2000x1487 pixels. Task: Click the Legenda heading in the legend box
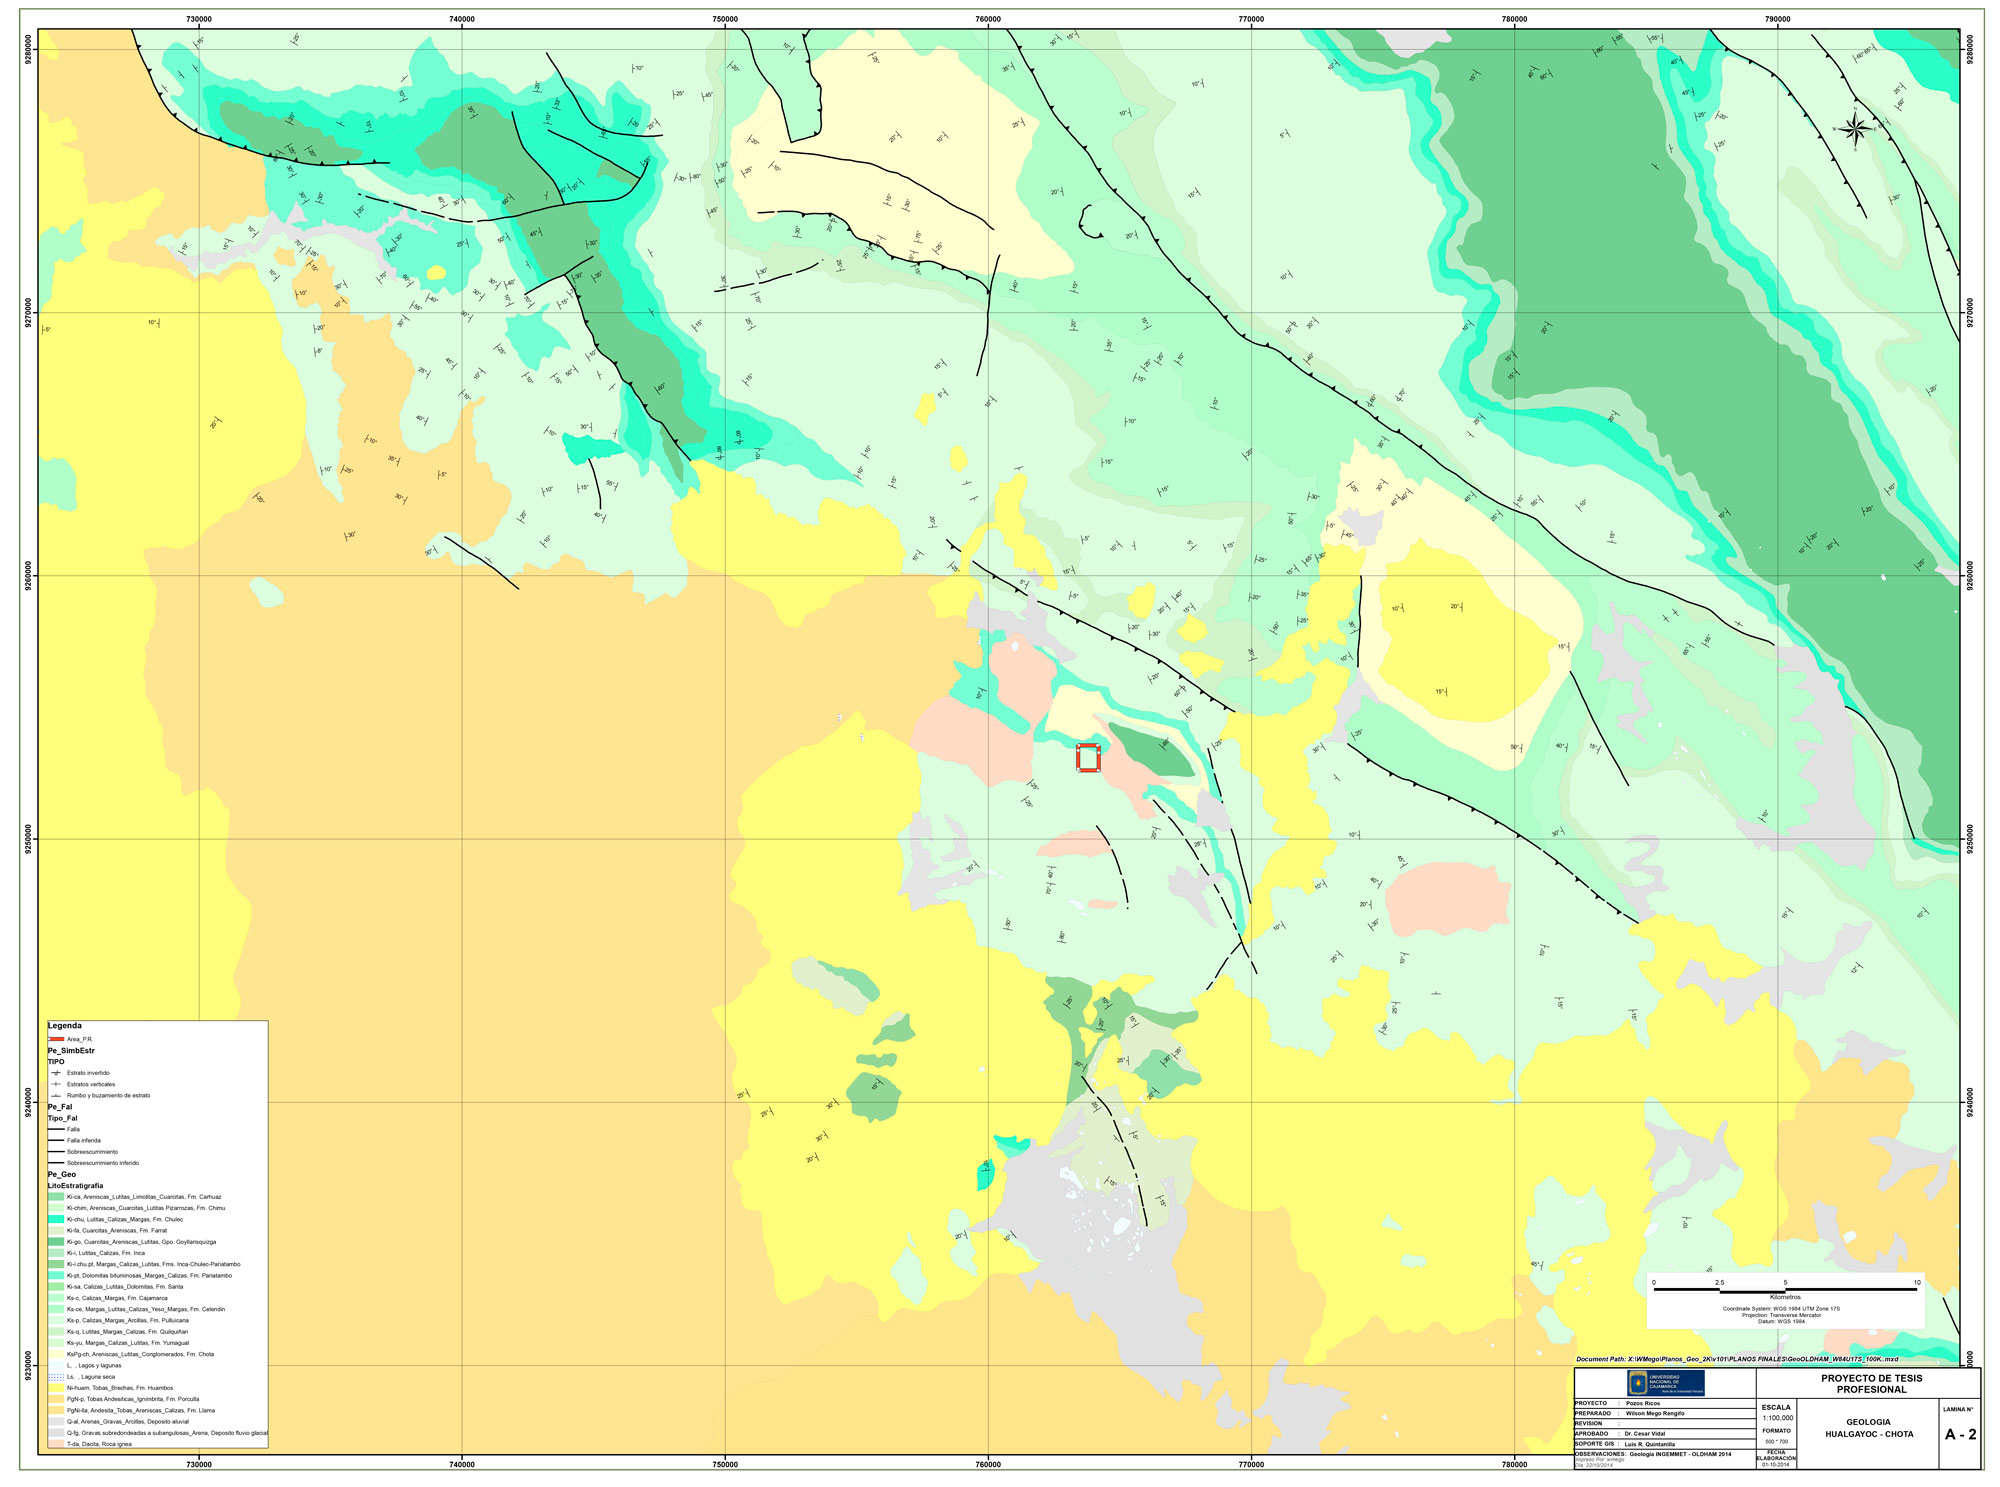pos(65,1026)
